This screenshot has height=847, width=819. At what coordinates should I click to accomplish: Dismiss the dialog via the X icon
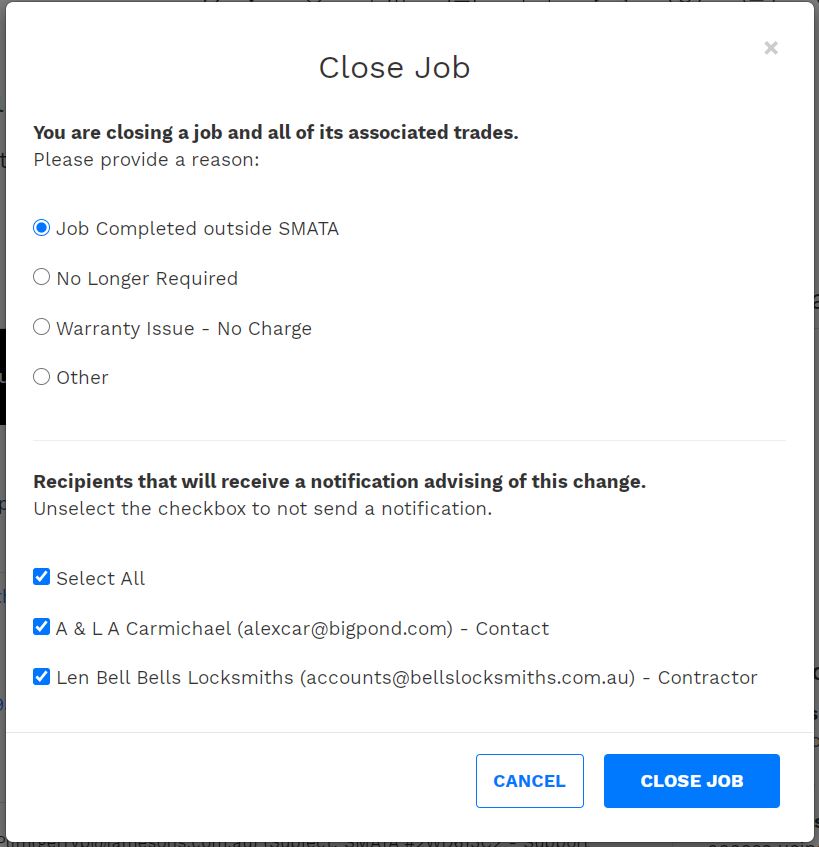coord(770,47)
